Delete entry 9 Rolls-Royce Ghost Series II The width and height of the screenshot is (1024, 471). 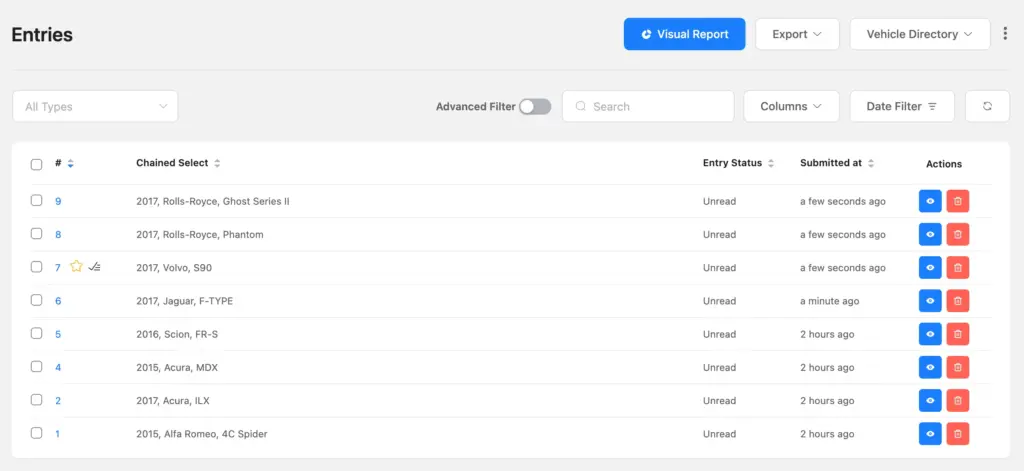coord(957,201)
